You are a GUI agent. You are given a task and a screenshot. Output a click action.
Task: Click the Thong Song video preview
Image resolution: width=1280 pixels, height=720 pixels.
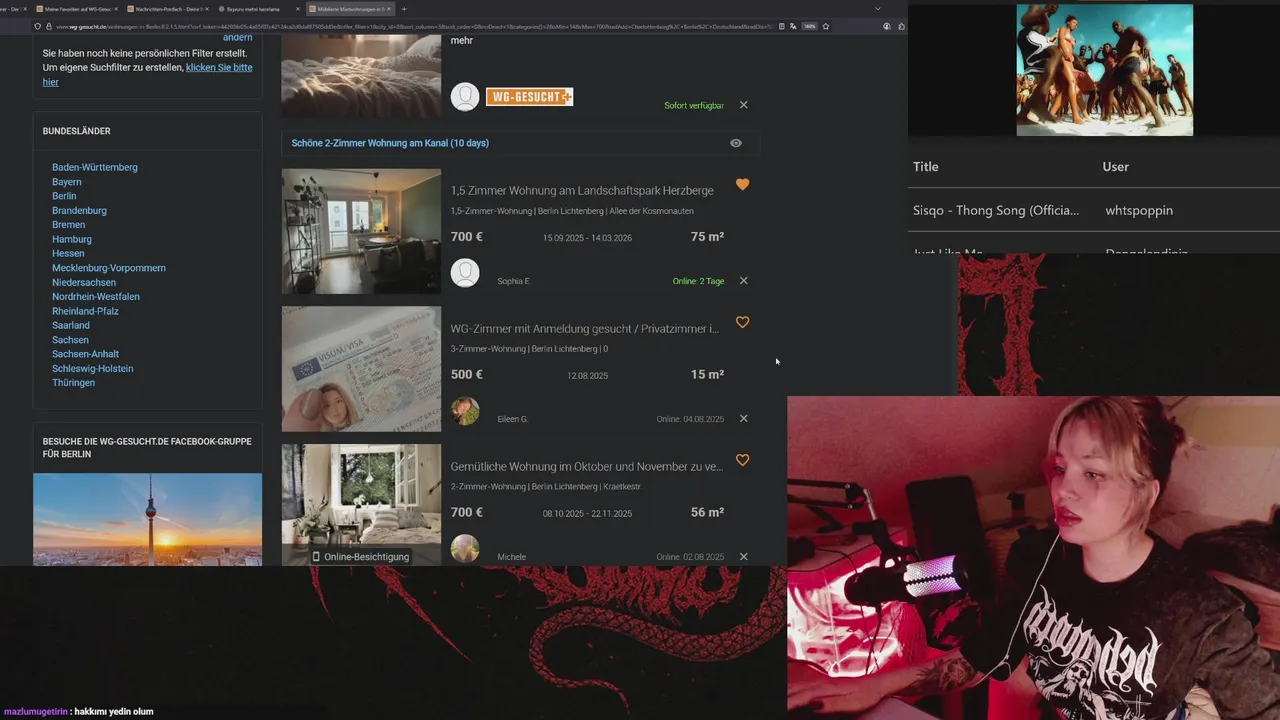coord(1104,70)
